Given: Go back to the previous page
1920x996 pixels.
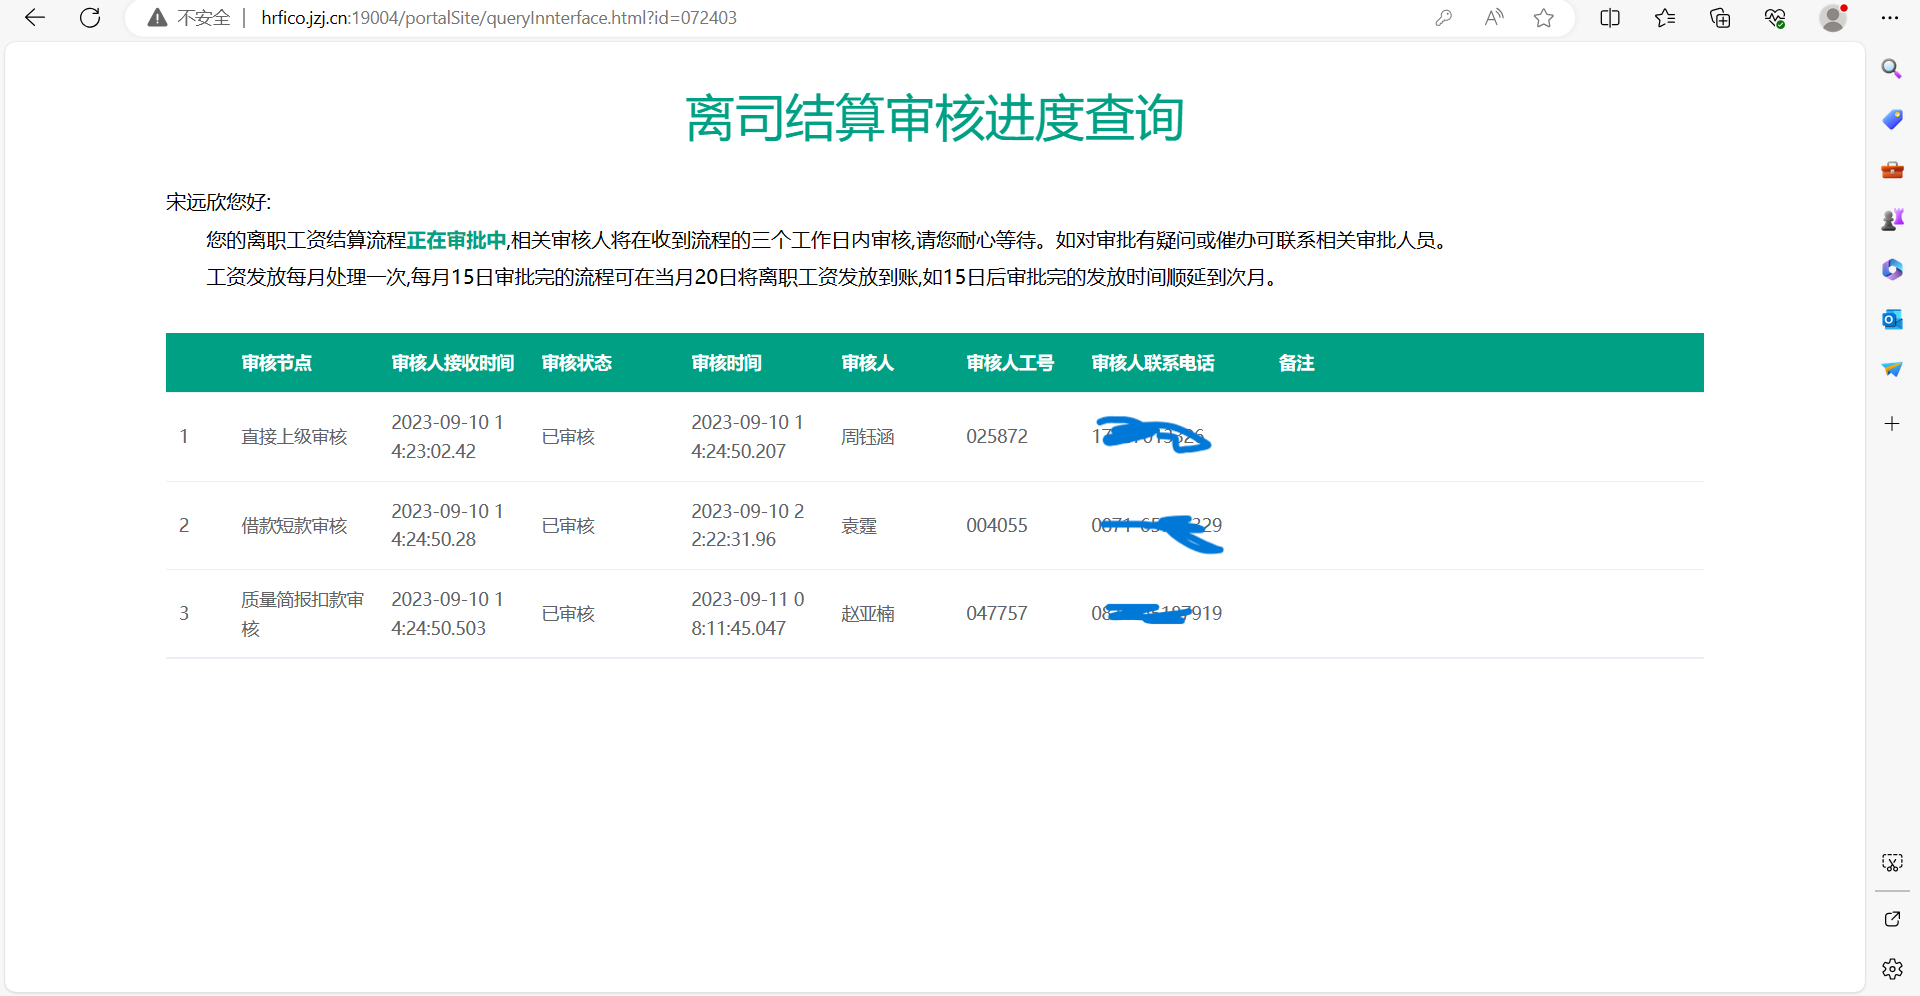Looking at the screenshot, I should [35, 18].
